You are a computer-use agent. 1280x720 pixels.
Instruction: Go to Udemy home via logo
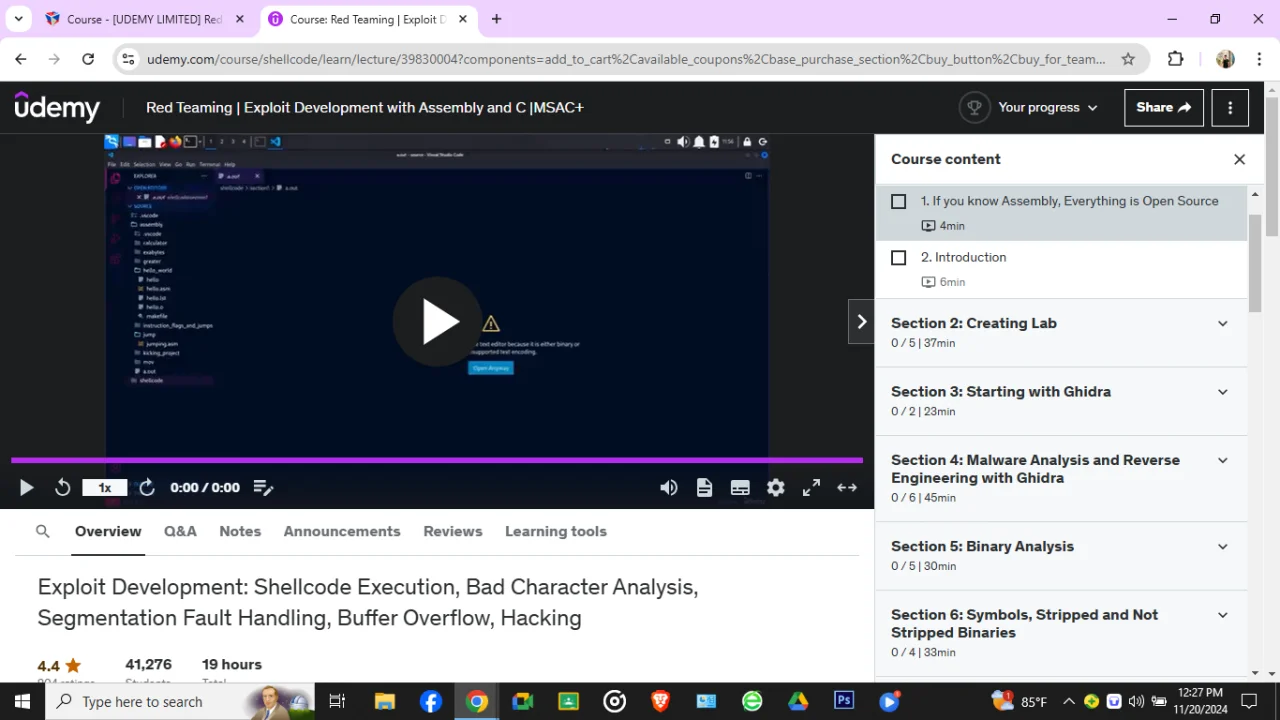(x=57, y=107)
